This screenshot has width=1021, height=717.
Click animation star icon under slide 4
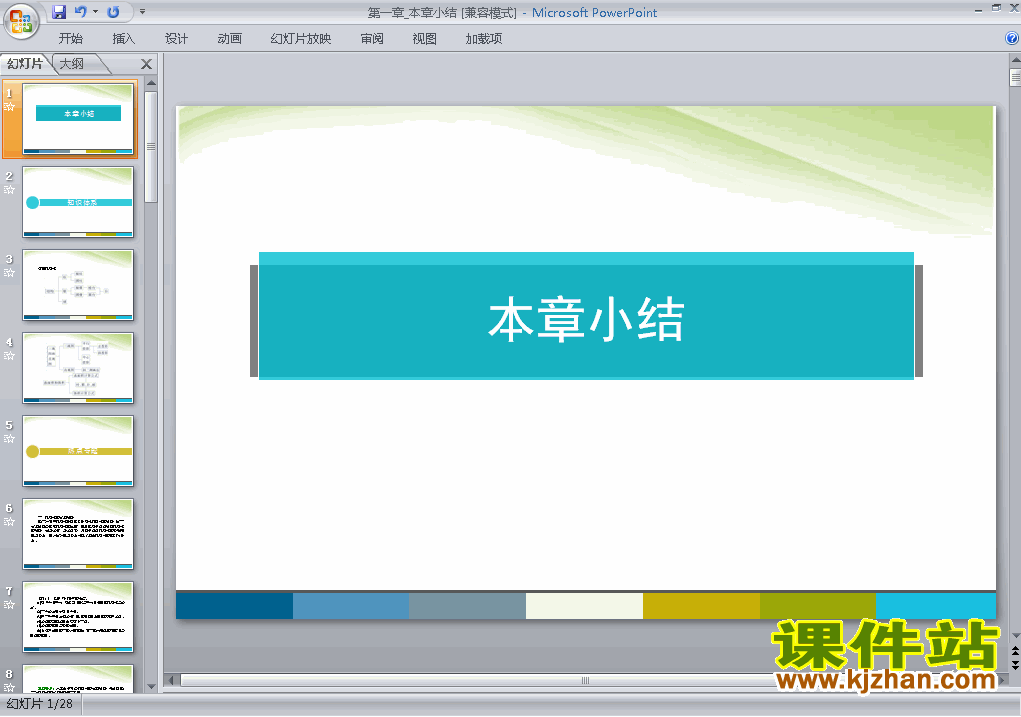tap(9, 356)
